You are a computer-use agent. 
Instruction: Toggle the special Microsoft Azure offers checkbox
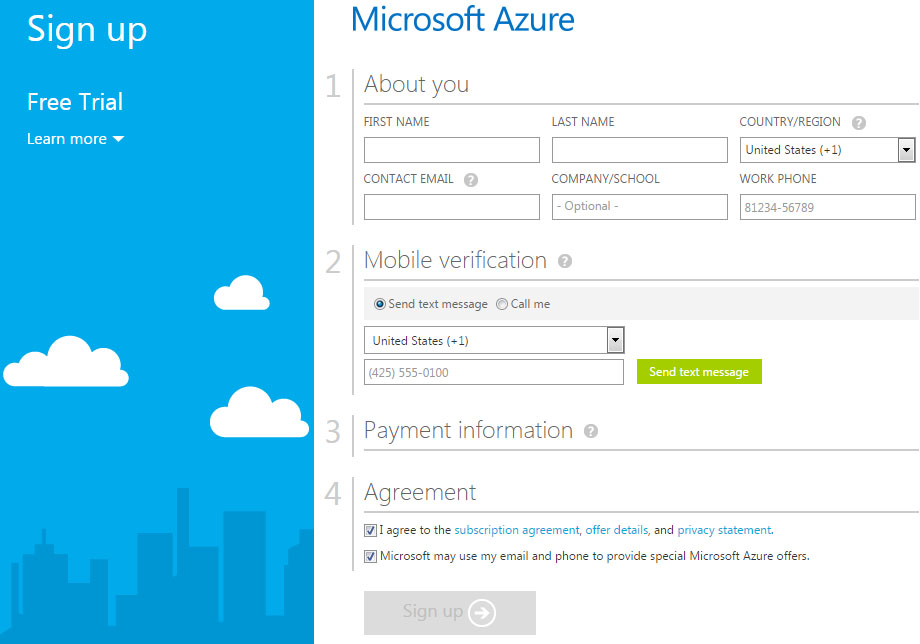(x=370, y=556)
